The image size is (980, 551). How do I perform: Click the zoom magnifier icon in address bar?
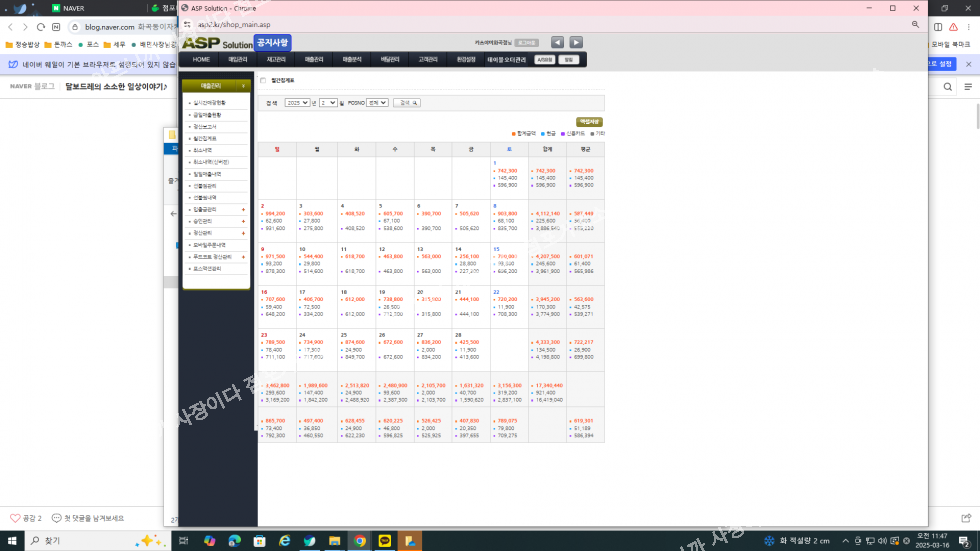point(915,24)
